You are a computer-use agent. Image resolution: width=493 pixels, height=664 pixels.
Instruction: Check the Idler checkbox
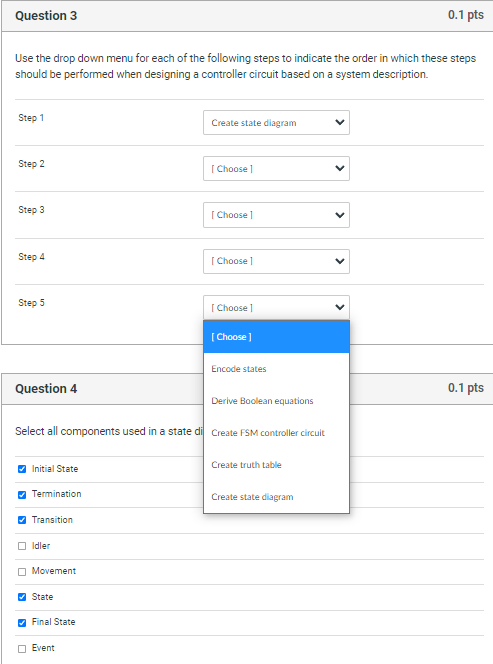[x=22, y=546]
